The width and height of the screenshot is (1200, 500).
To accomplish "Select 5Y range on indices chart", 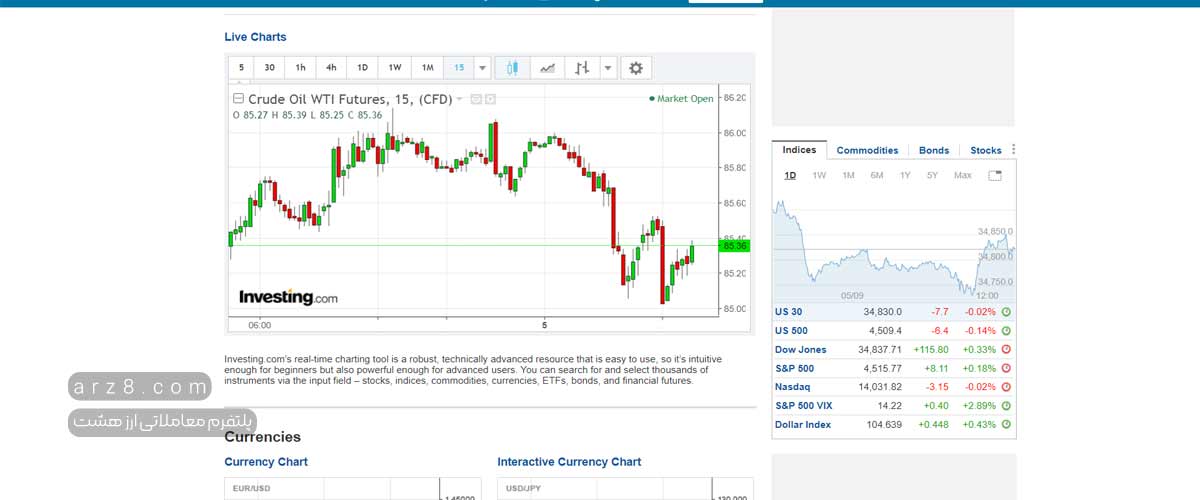I will [x=932, y=175].
